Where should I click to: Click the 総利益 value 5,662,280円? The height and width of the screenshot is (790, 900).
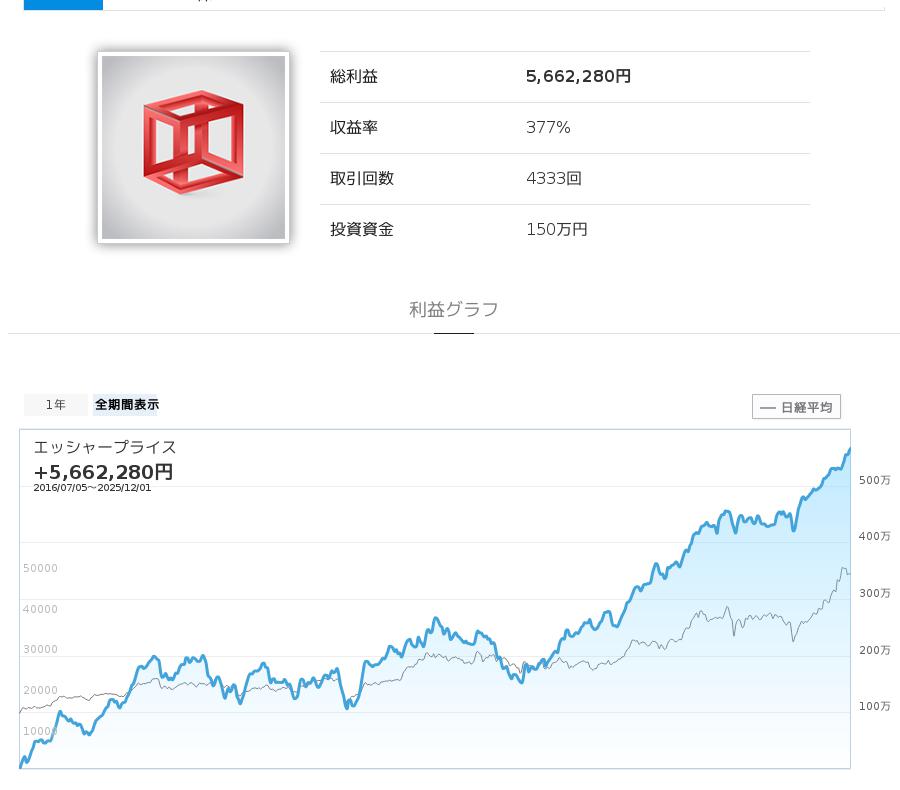tap(578, 77)
